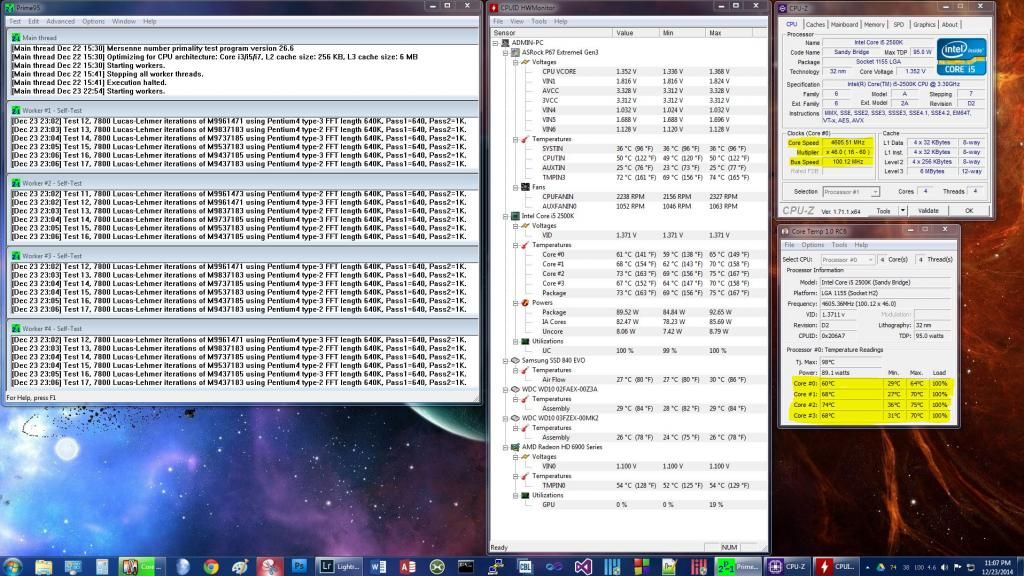Switch to Lightroom taskbar button

point(340,566)
